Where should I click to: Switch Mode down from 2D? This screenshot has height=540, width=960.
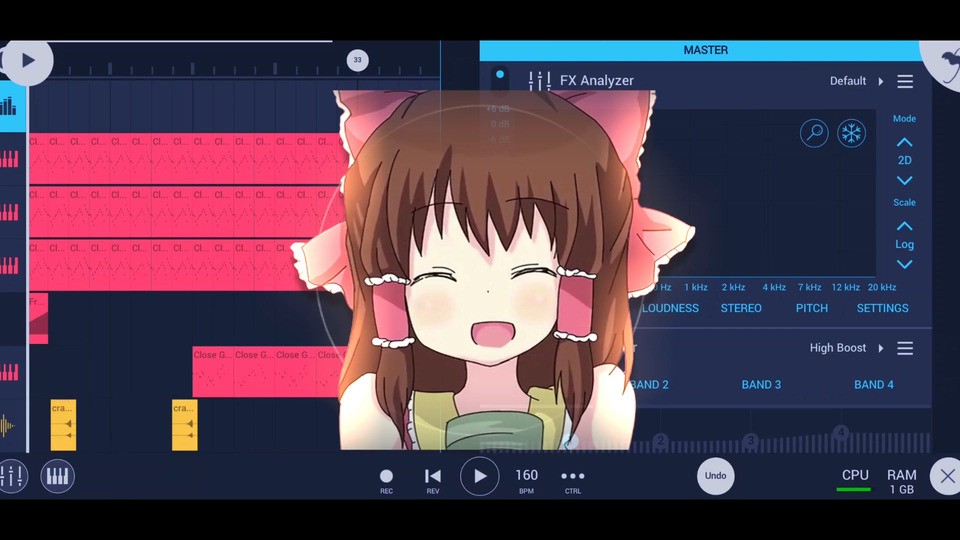(904, 181)
